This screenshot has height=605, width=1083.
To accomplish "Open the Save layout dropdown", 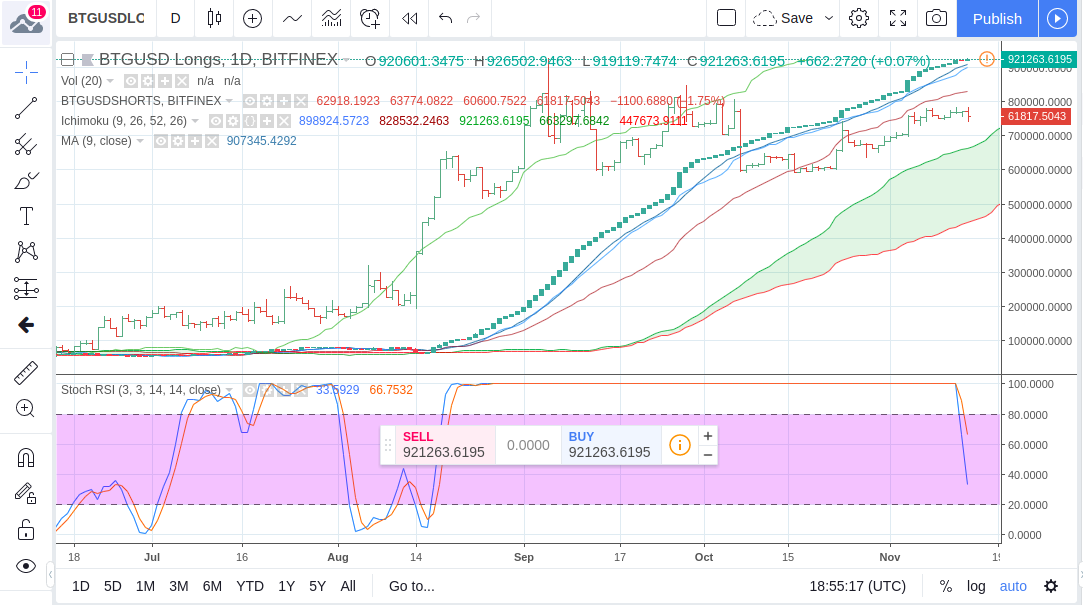I will coord(827,18).
